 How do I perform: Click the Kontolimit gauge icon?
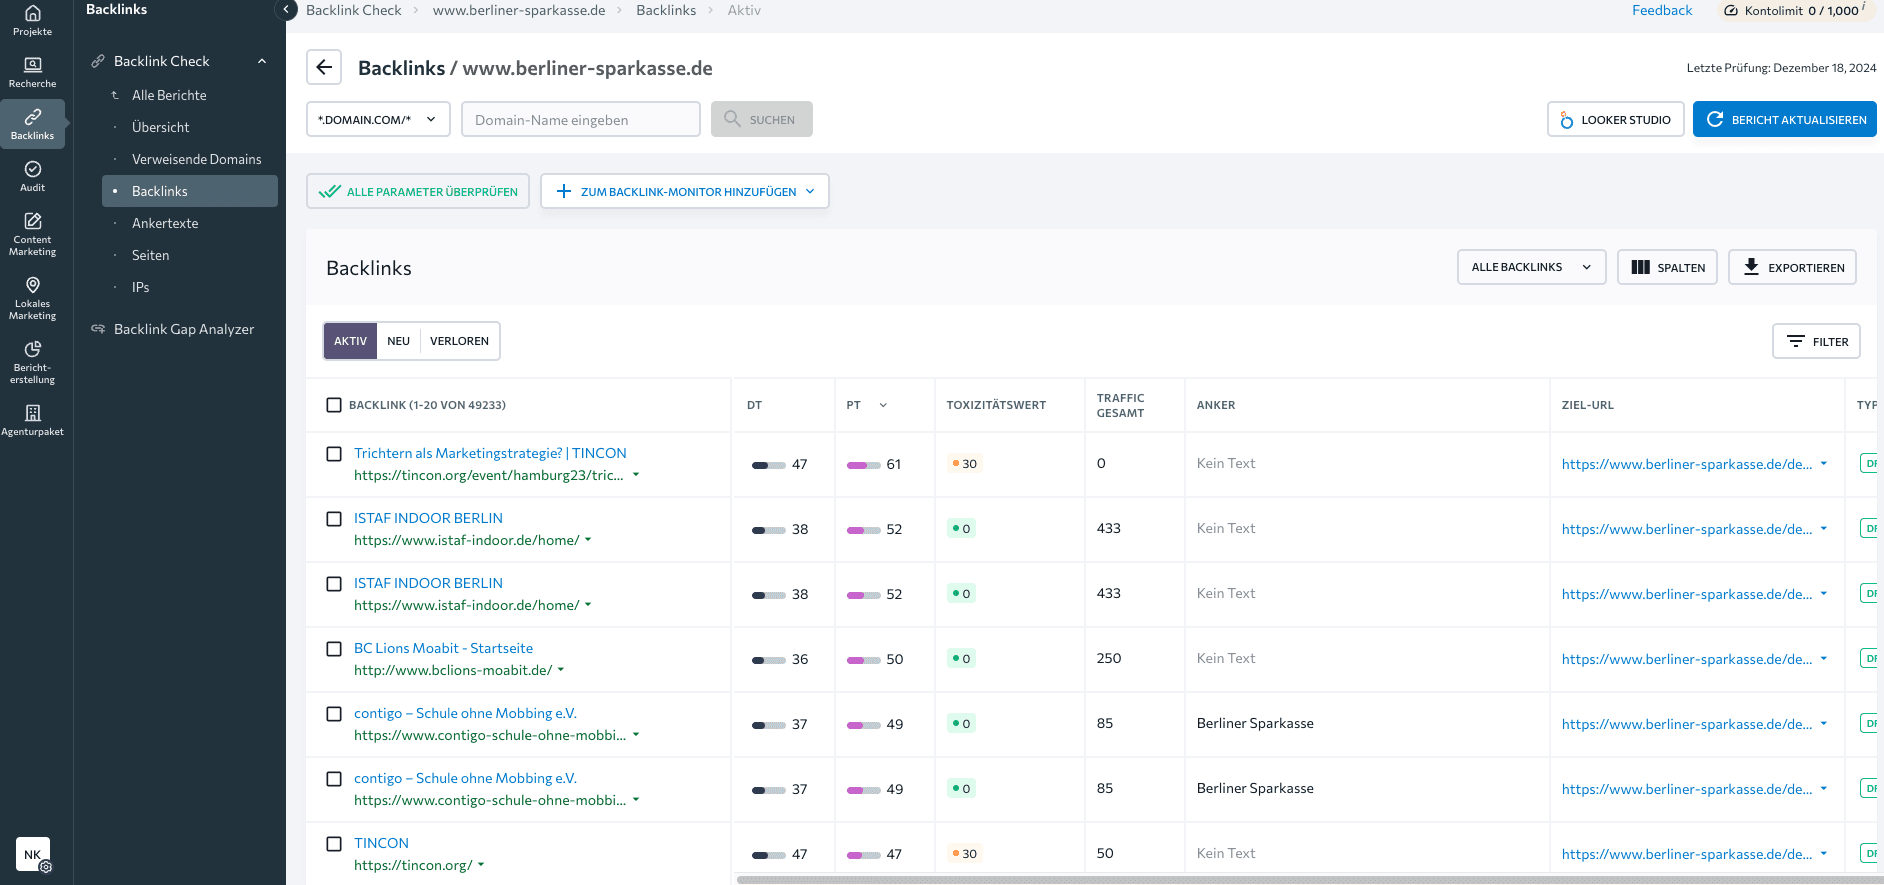(1731, 11)
